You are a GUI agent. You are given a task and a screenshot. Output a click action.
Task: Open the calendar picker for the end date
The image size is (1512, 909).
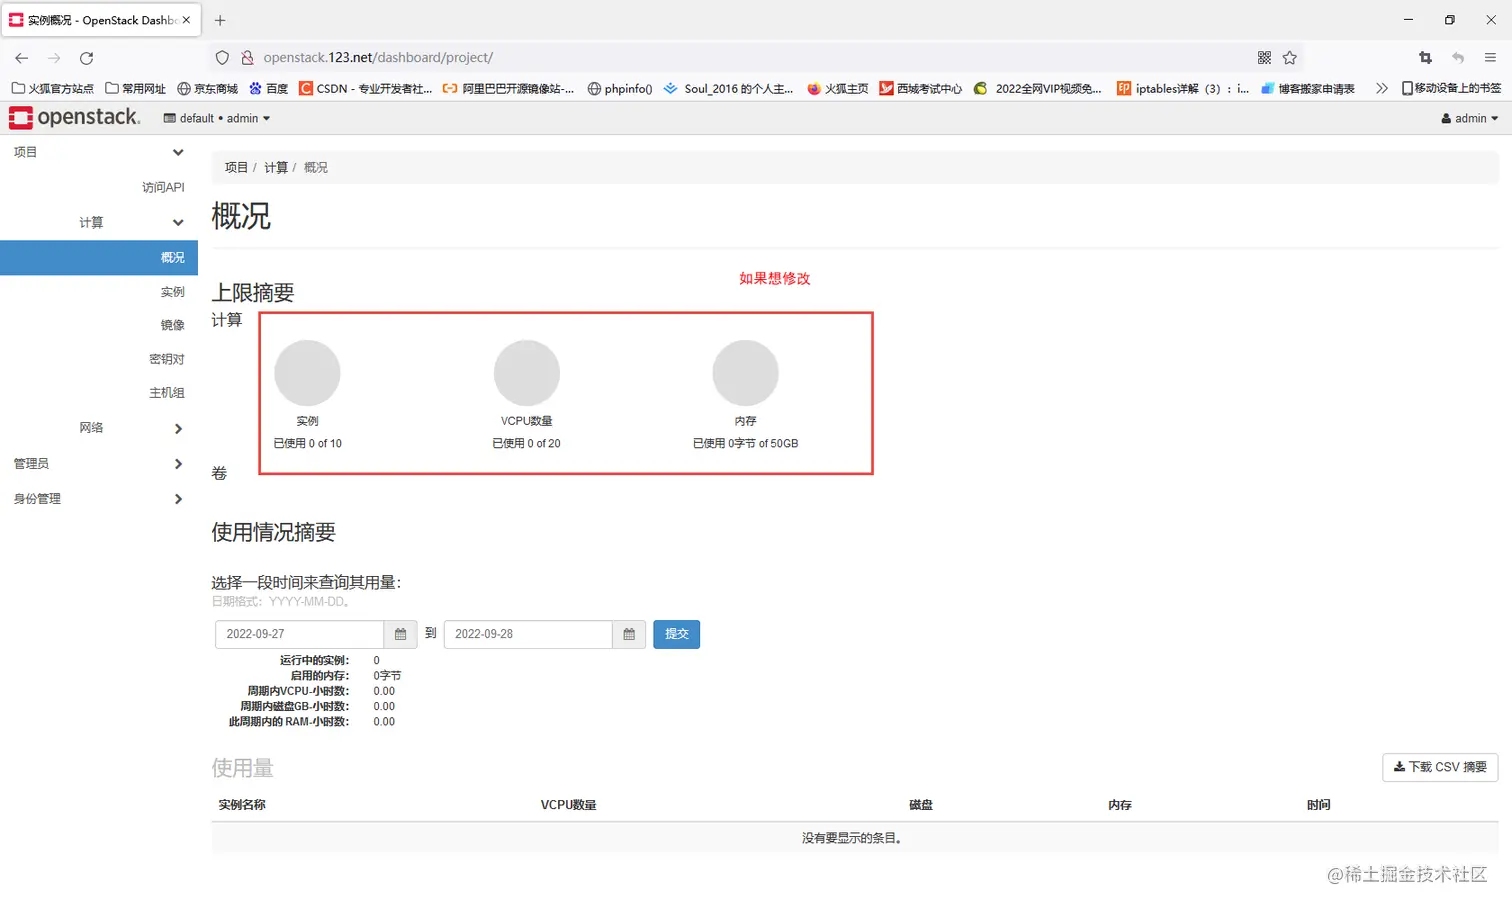[629, 634]
